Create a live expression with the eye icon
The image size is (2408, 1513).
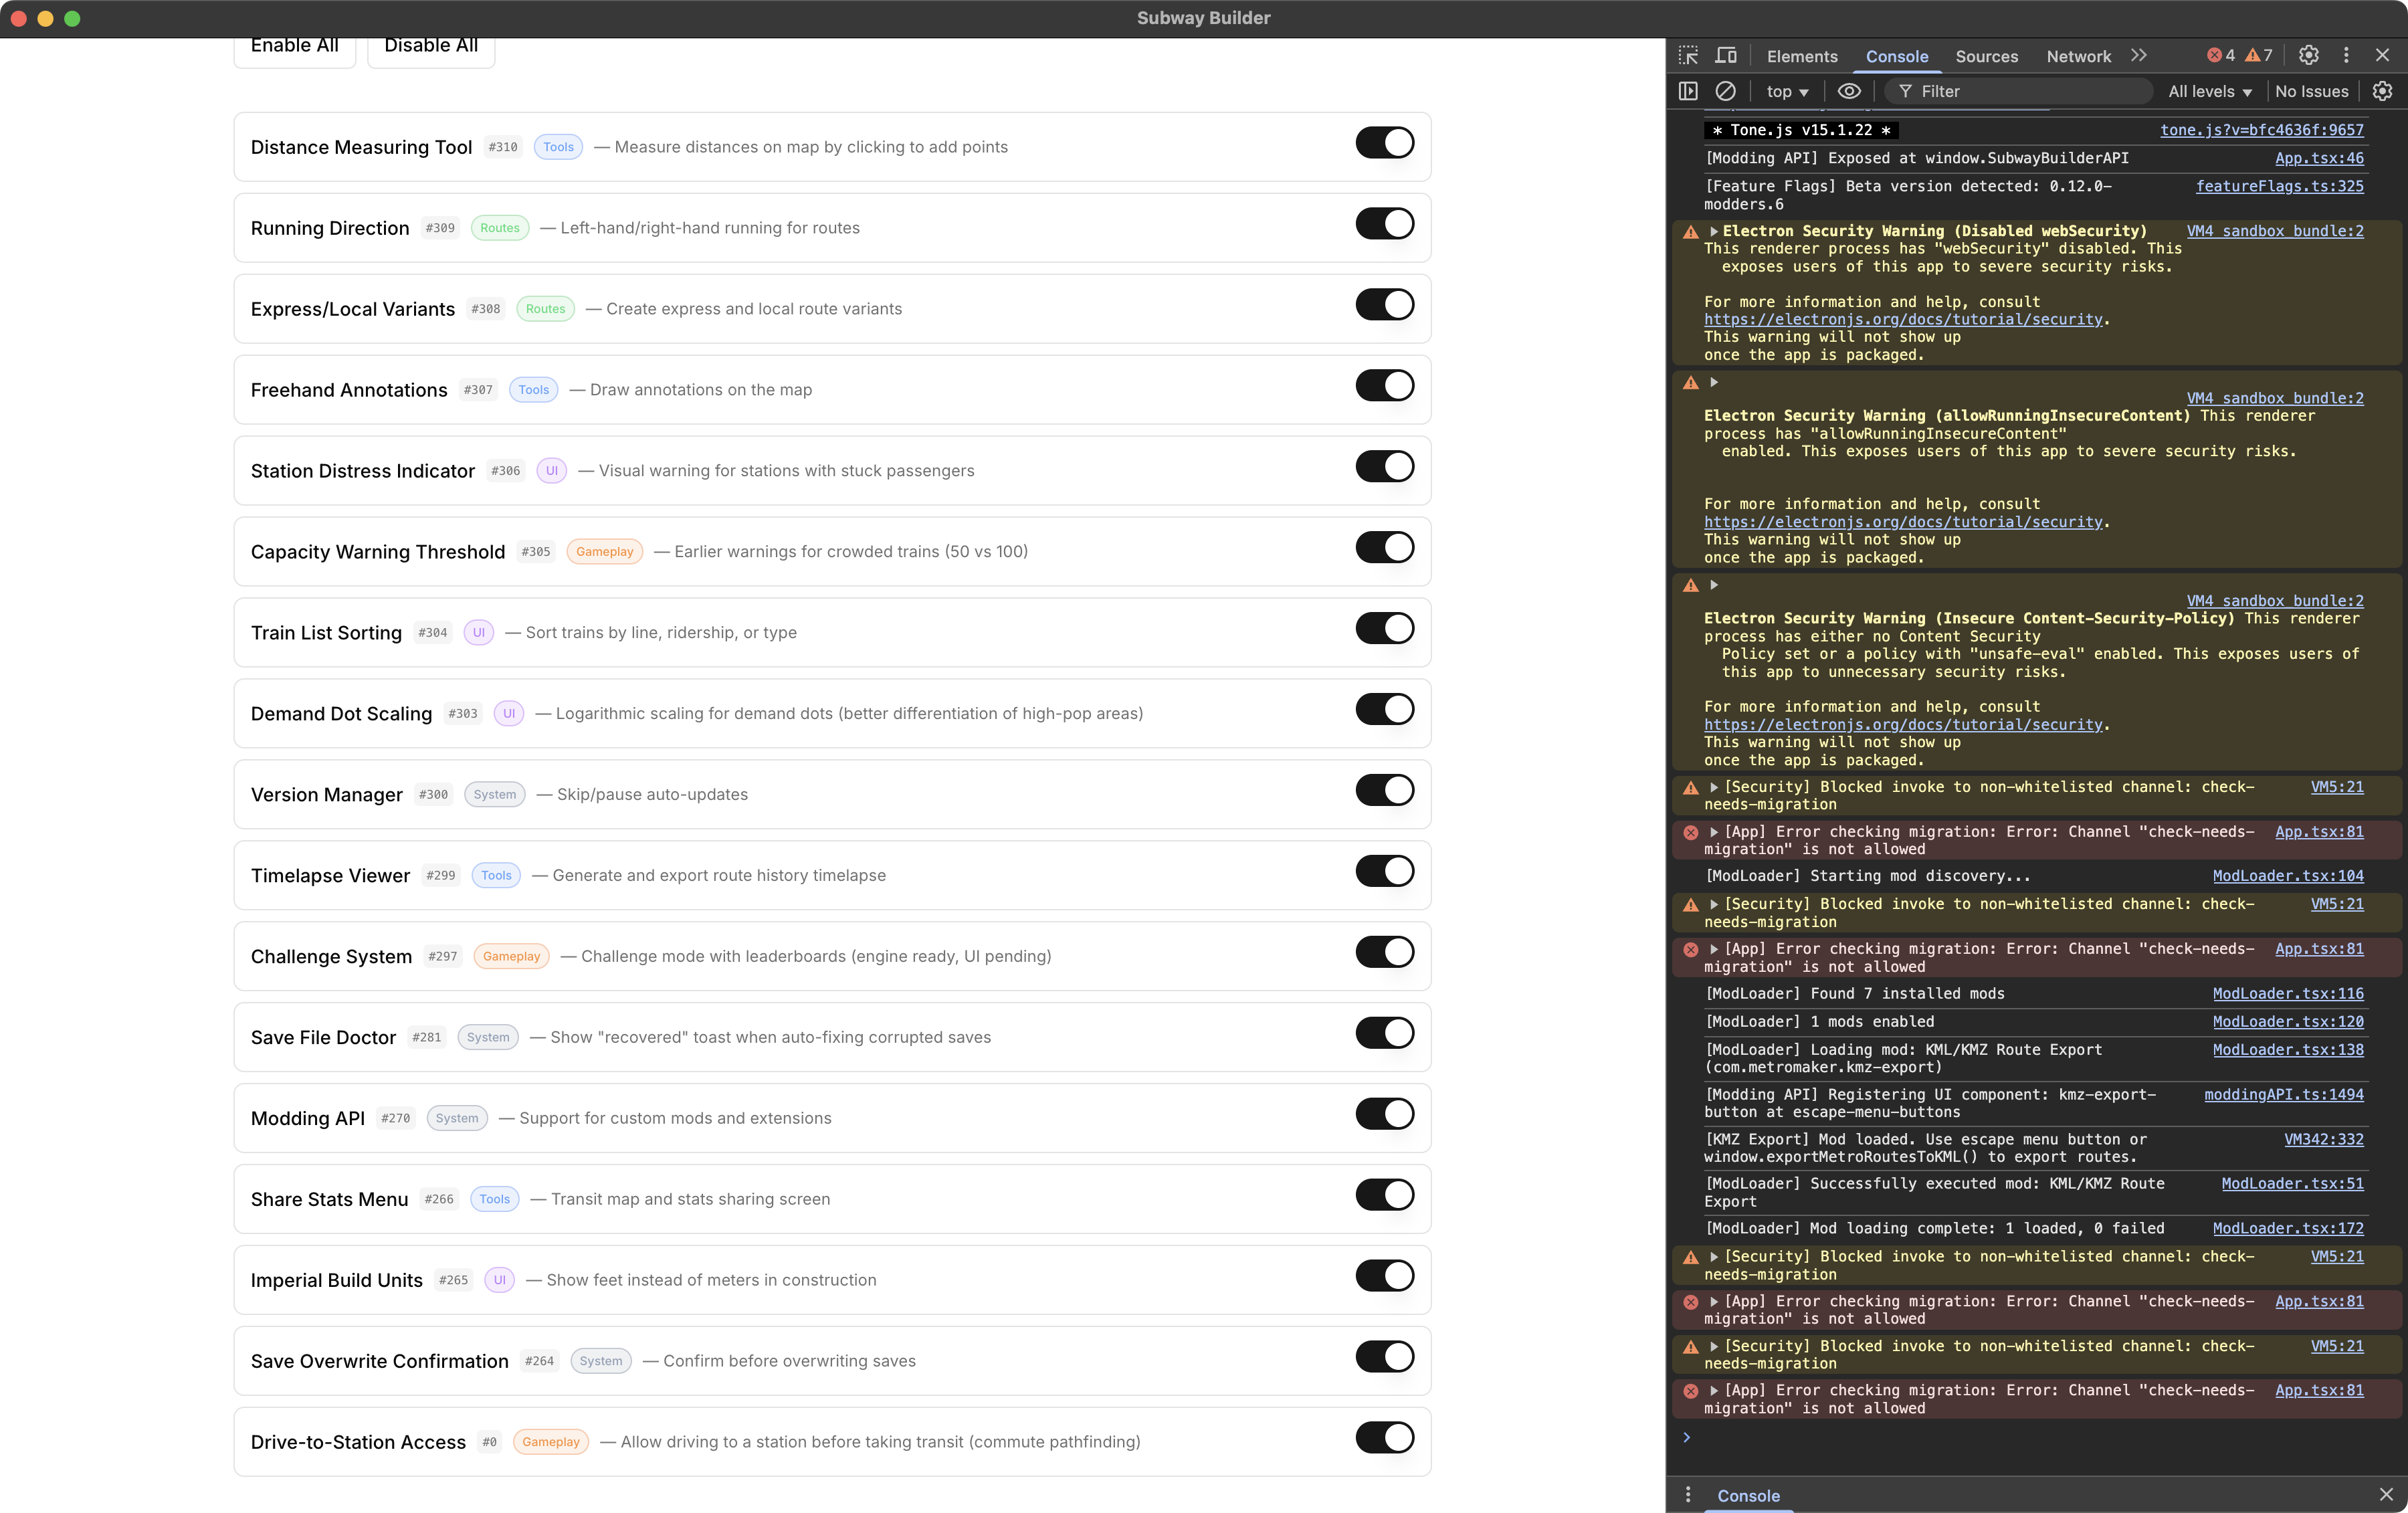(1849, 91)
